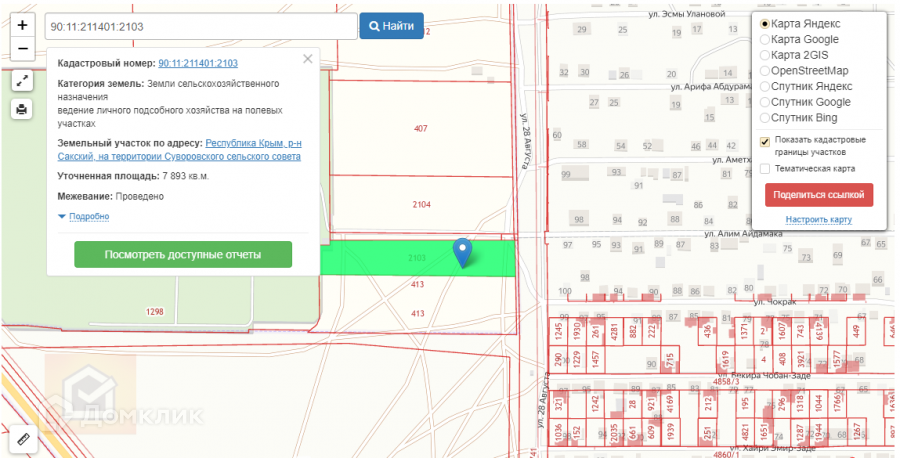The width and height of the screenshot is (900, 458).
Task: Enable Тематическая карта checkbox
Action: click(x=765, y=169)
